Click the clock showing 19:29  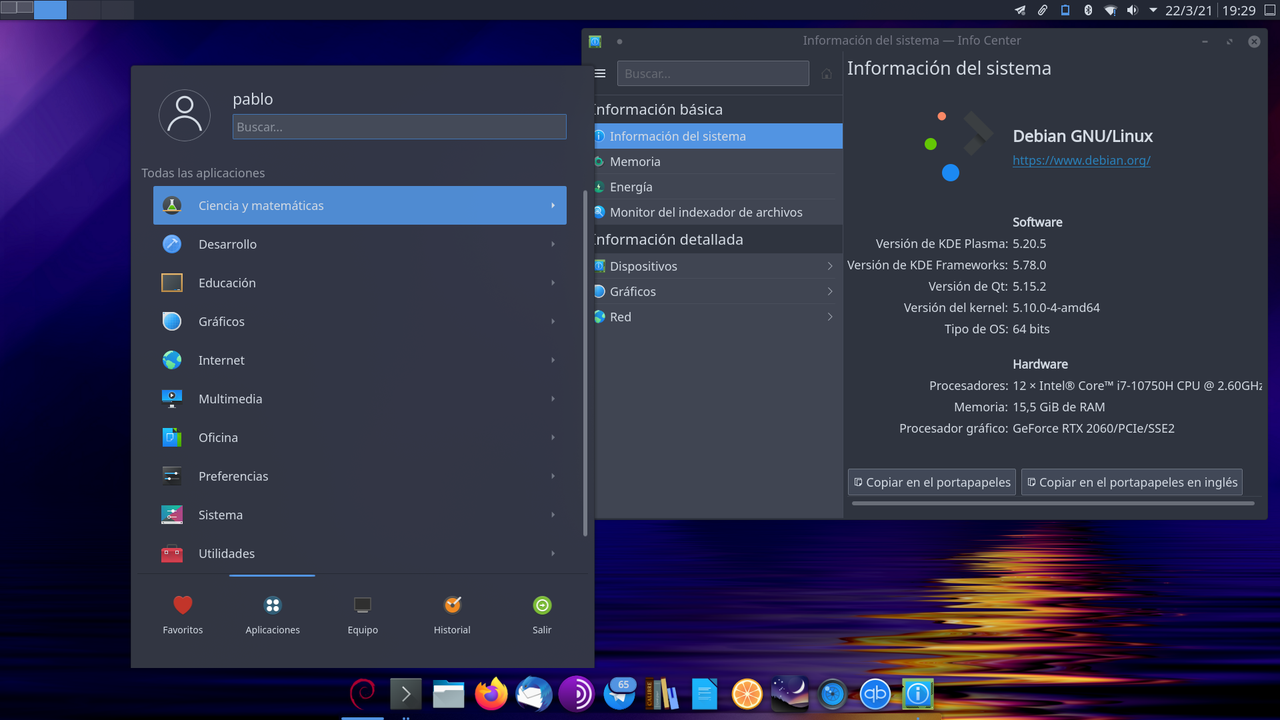(1239, 10)
